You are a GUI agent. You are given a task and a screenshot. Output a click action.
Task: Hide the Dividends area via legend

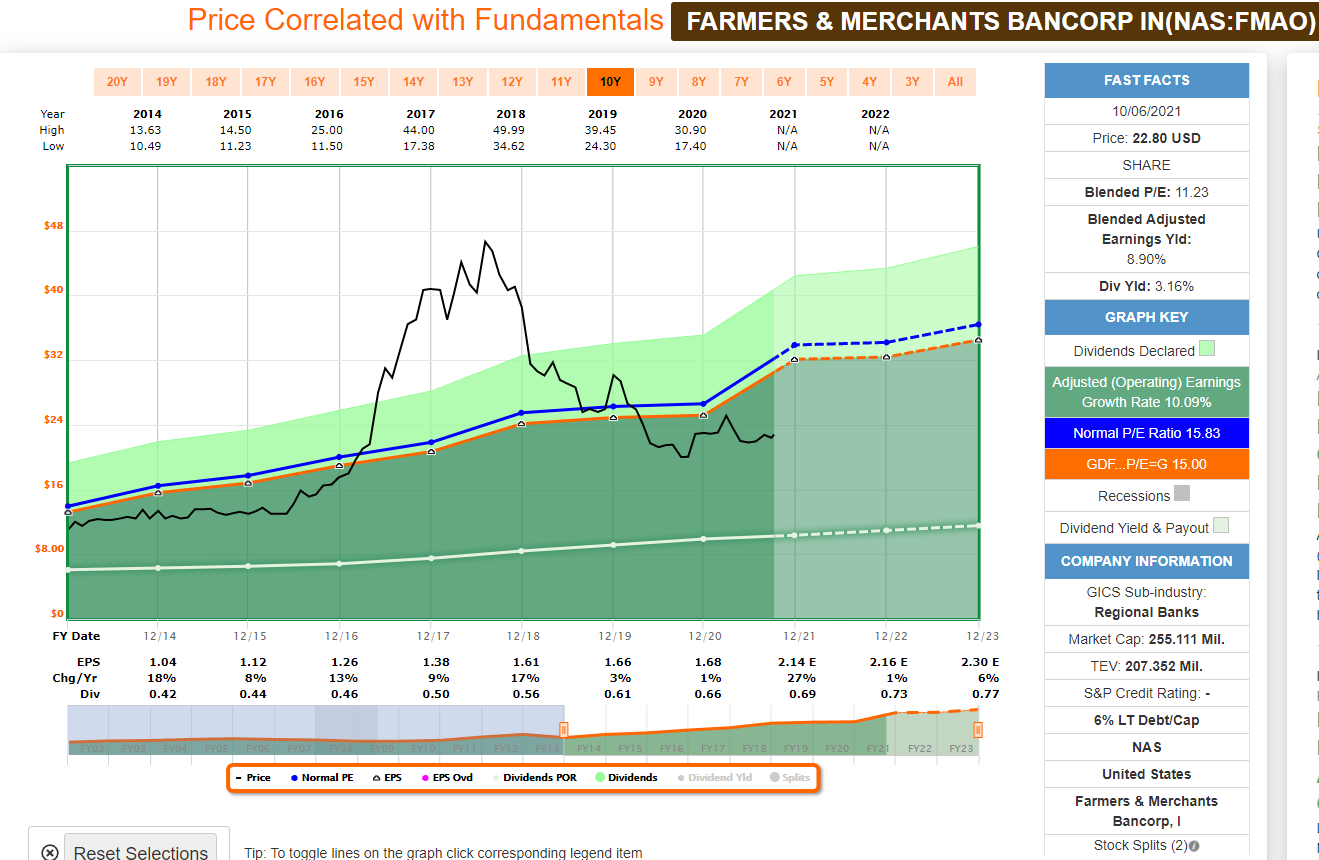pyautogui.click(x=627, y=777)
